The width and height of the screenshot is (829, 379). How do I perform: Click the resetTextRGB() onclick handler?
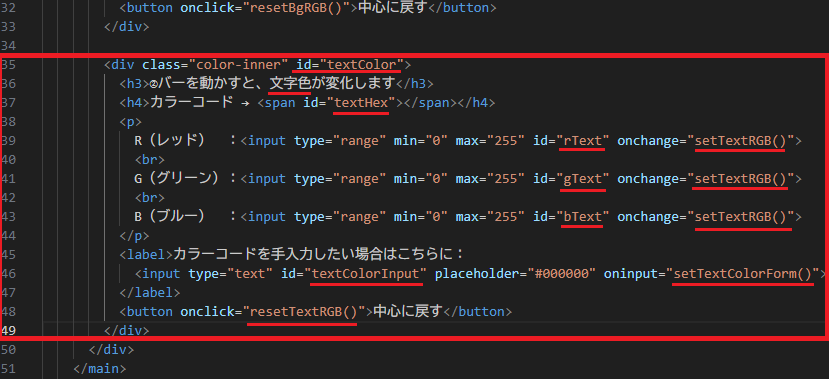tap(303, 312)
